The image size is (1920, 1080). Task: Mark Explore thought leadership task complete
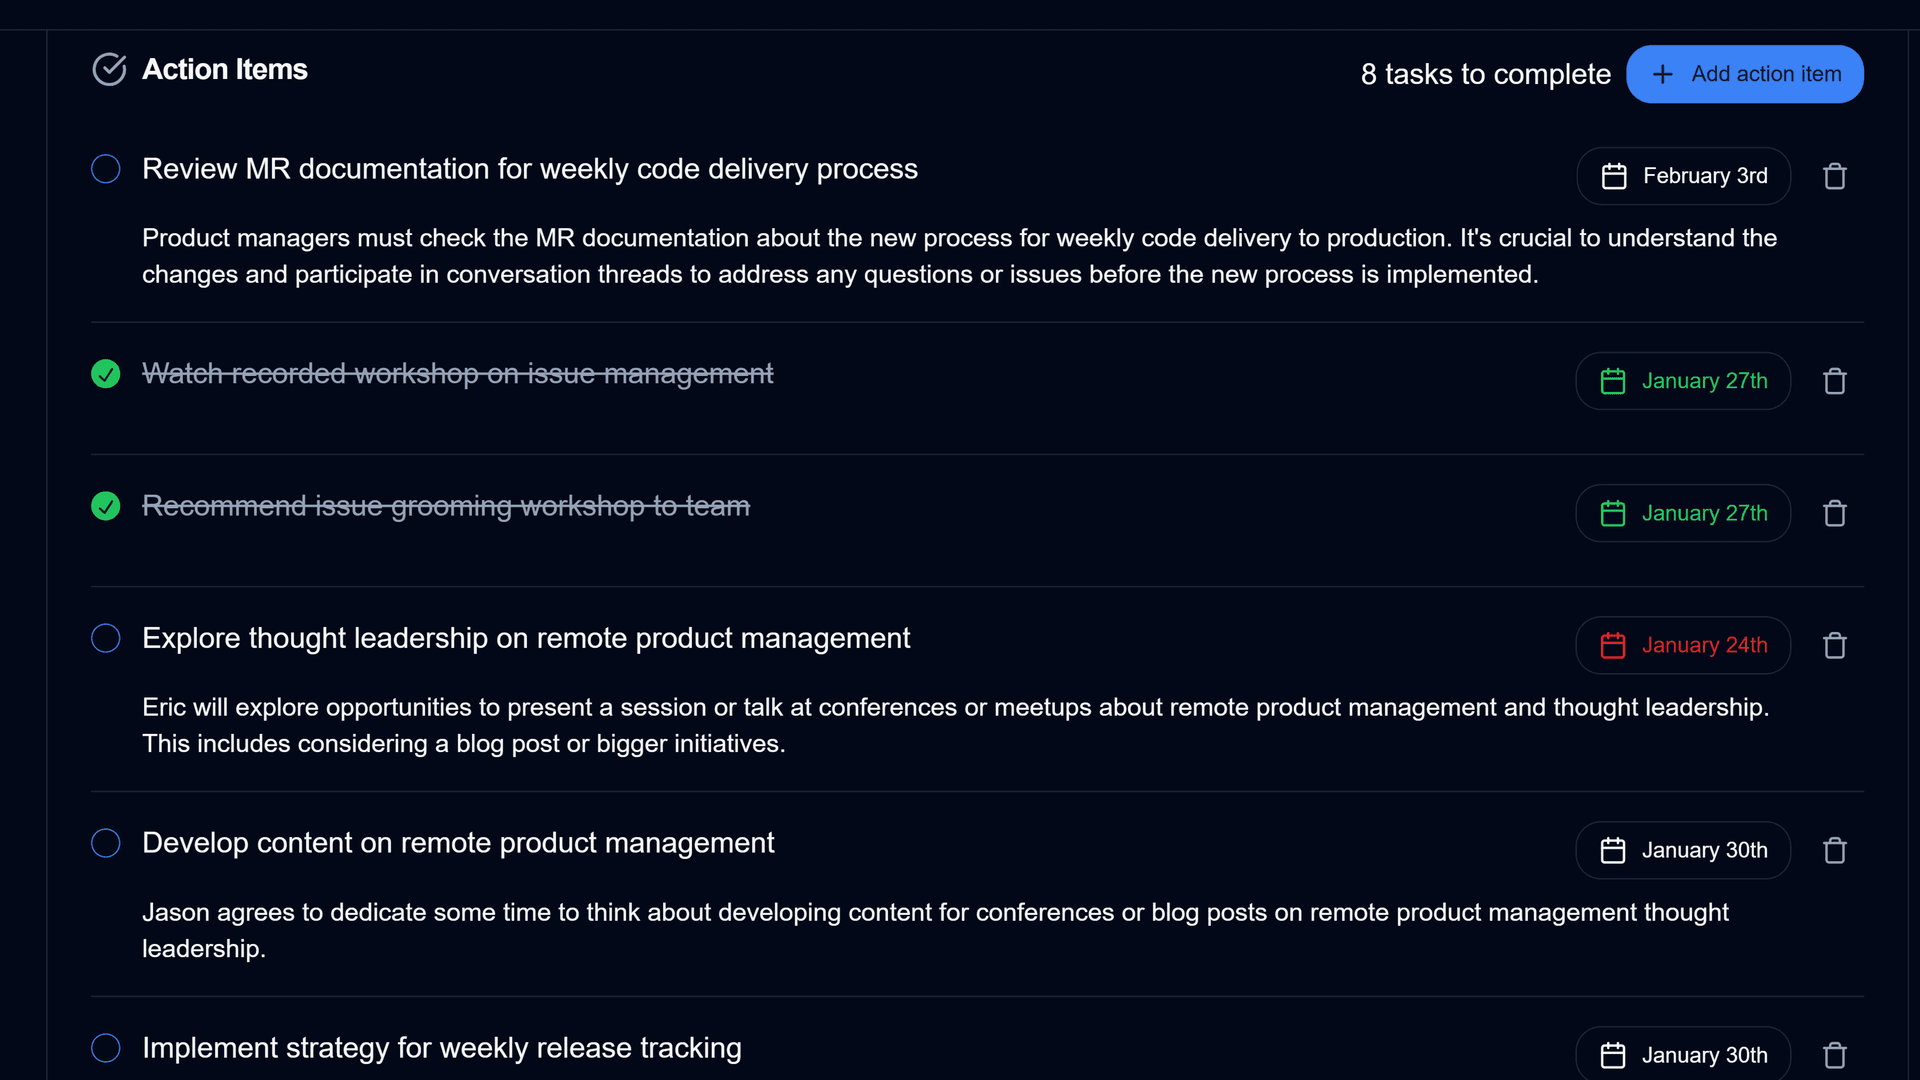106,638
